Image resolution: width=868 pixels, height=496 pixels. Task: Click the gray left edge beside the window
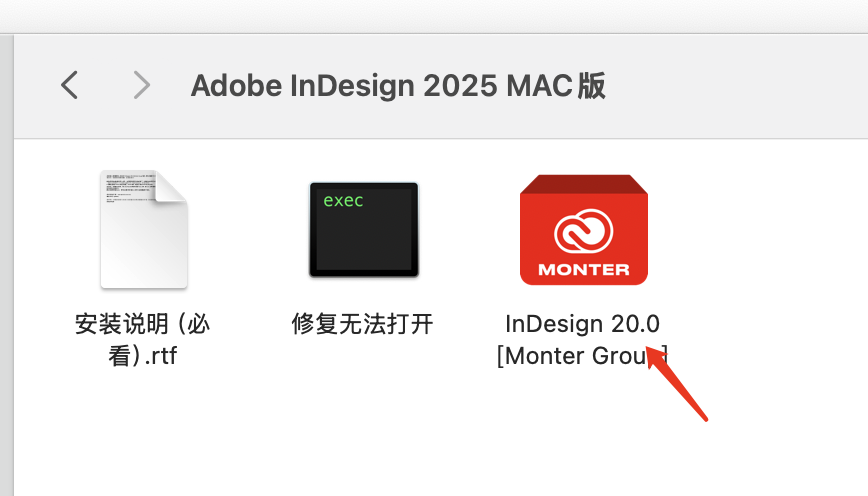[x=5, y=260]
